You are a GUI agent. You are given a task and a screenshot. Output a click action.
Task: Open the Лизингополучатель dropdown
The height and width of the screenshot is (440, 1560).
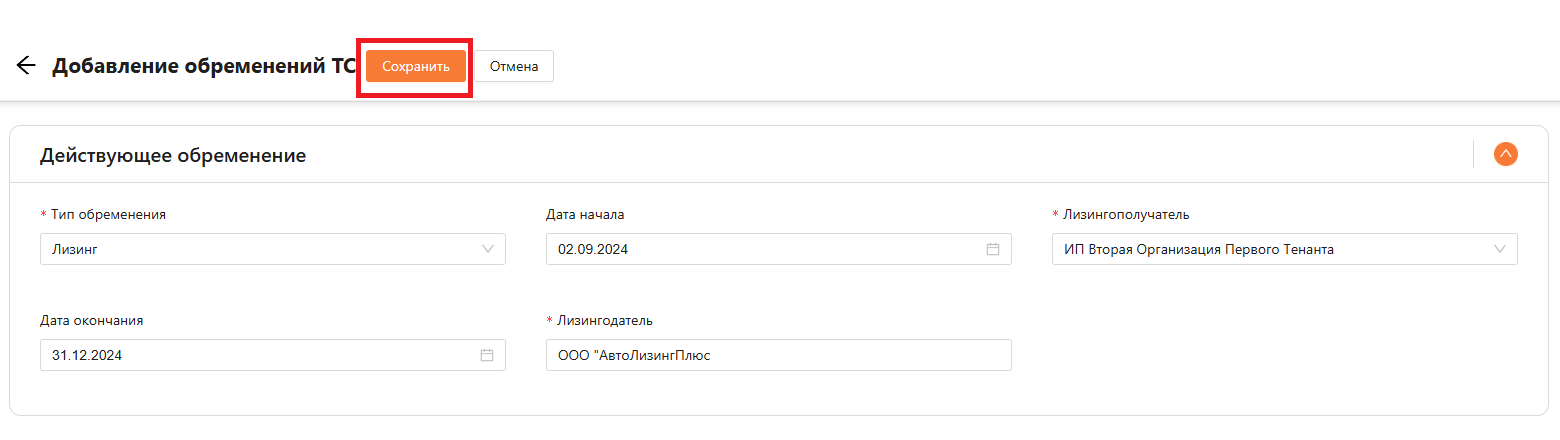(x=1270, y=249)
